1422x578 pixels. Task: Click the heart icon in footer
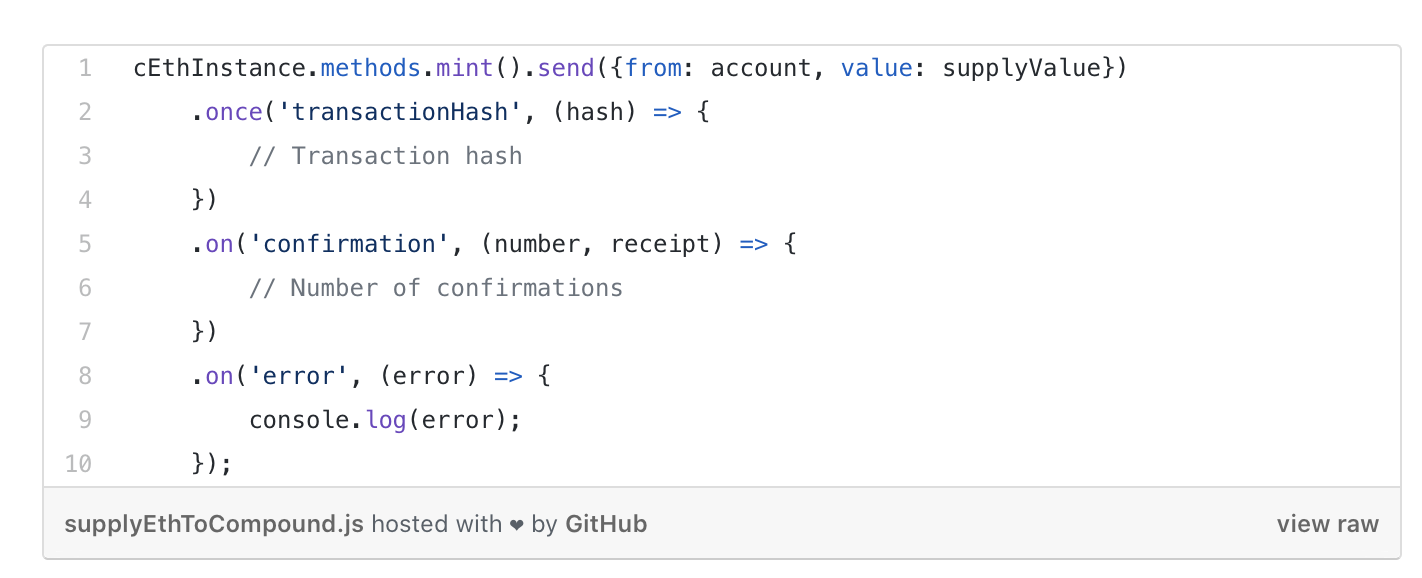[516, 525]
